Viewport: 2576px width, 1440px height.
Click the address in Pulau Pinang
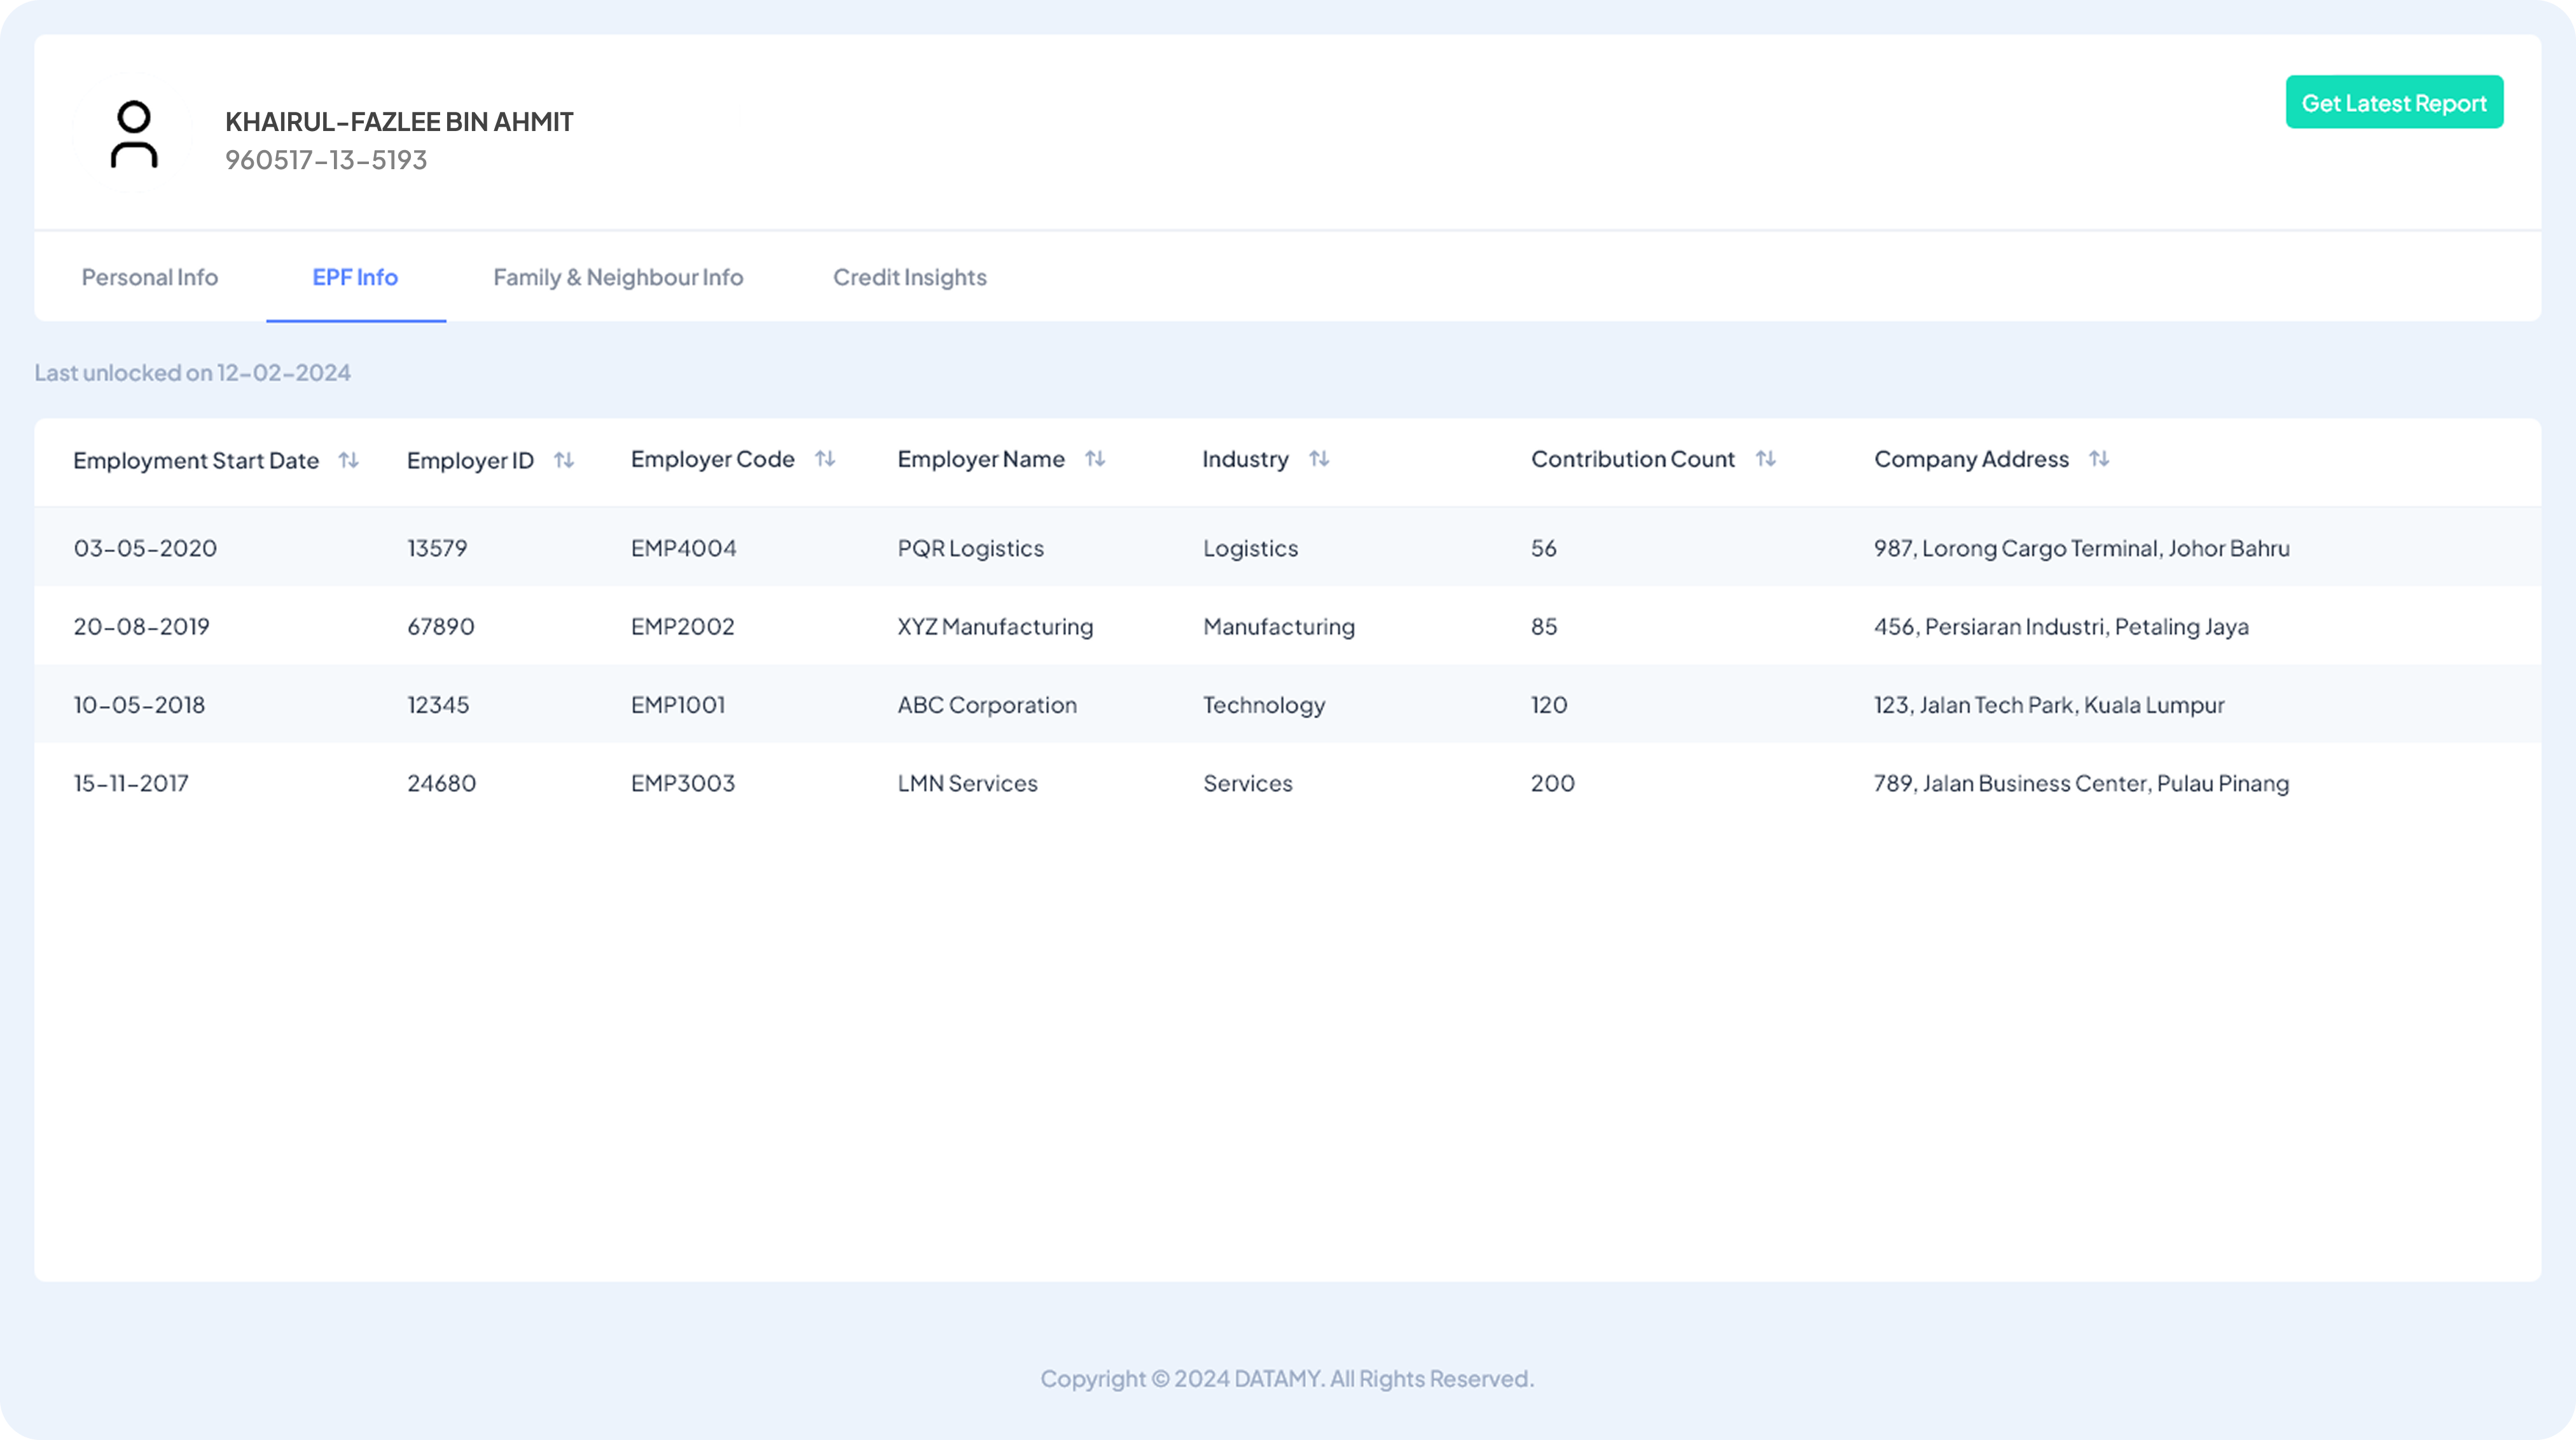pyautogui.click(x=2081, y=783)
